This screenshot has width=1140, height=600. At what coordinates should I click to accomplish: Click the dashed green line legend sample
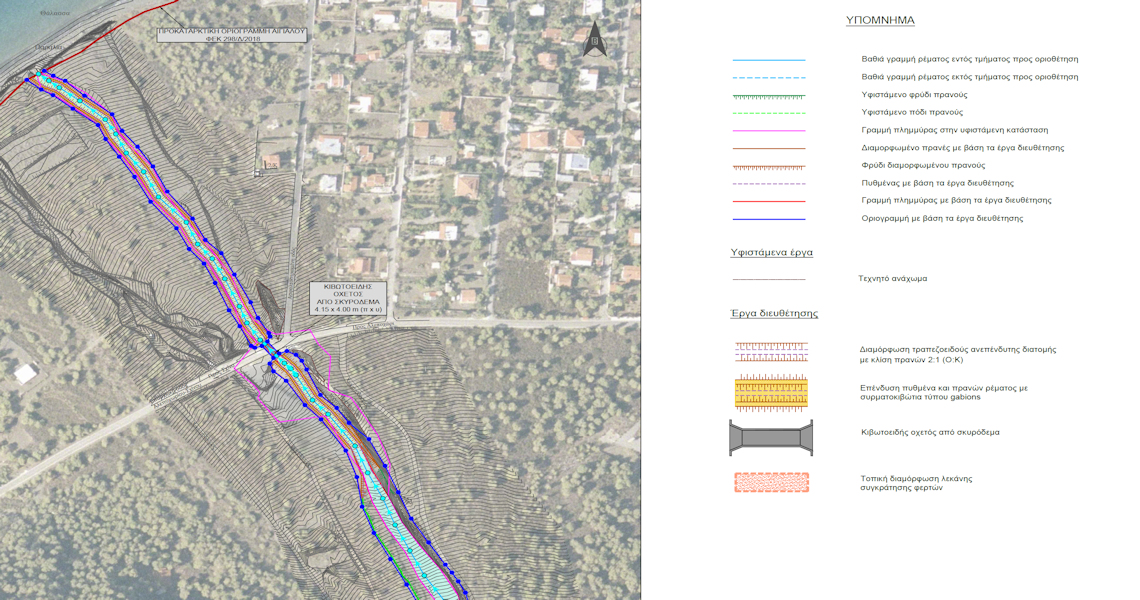pos(769,113)
